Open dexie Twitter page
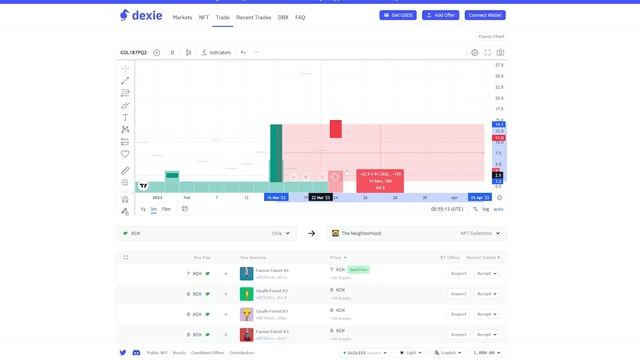 (123, 353)
